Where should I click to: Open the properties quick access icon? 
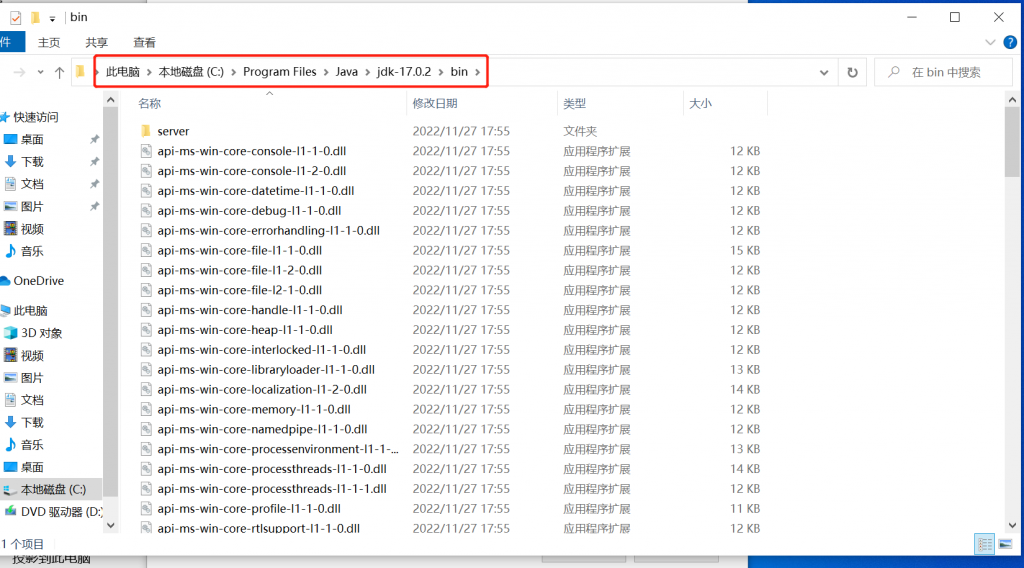click(x=16, y=18)
